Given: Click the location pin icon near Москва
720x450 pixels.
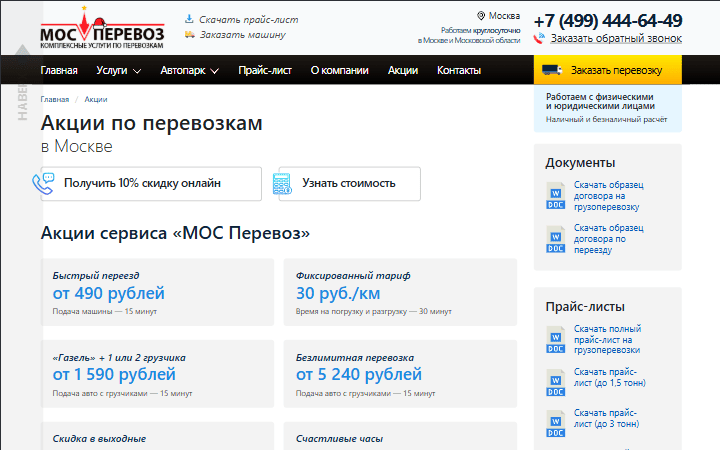Looking at the screenshot, I should 481,16.
